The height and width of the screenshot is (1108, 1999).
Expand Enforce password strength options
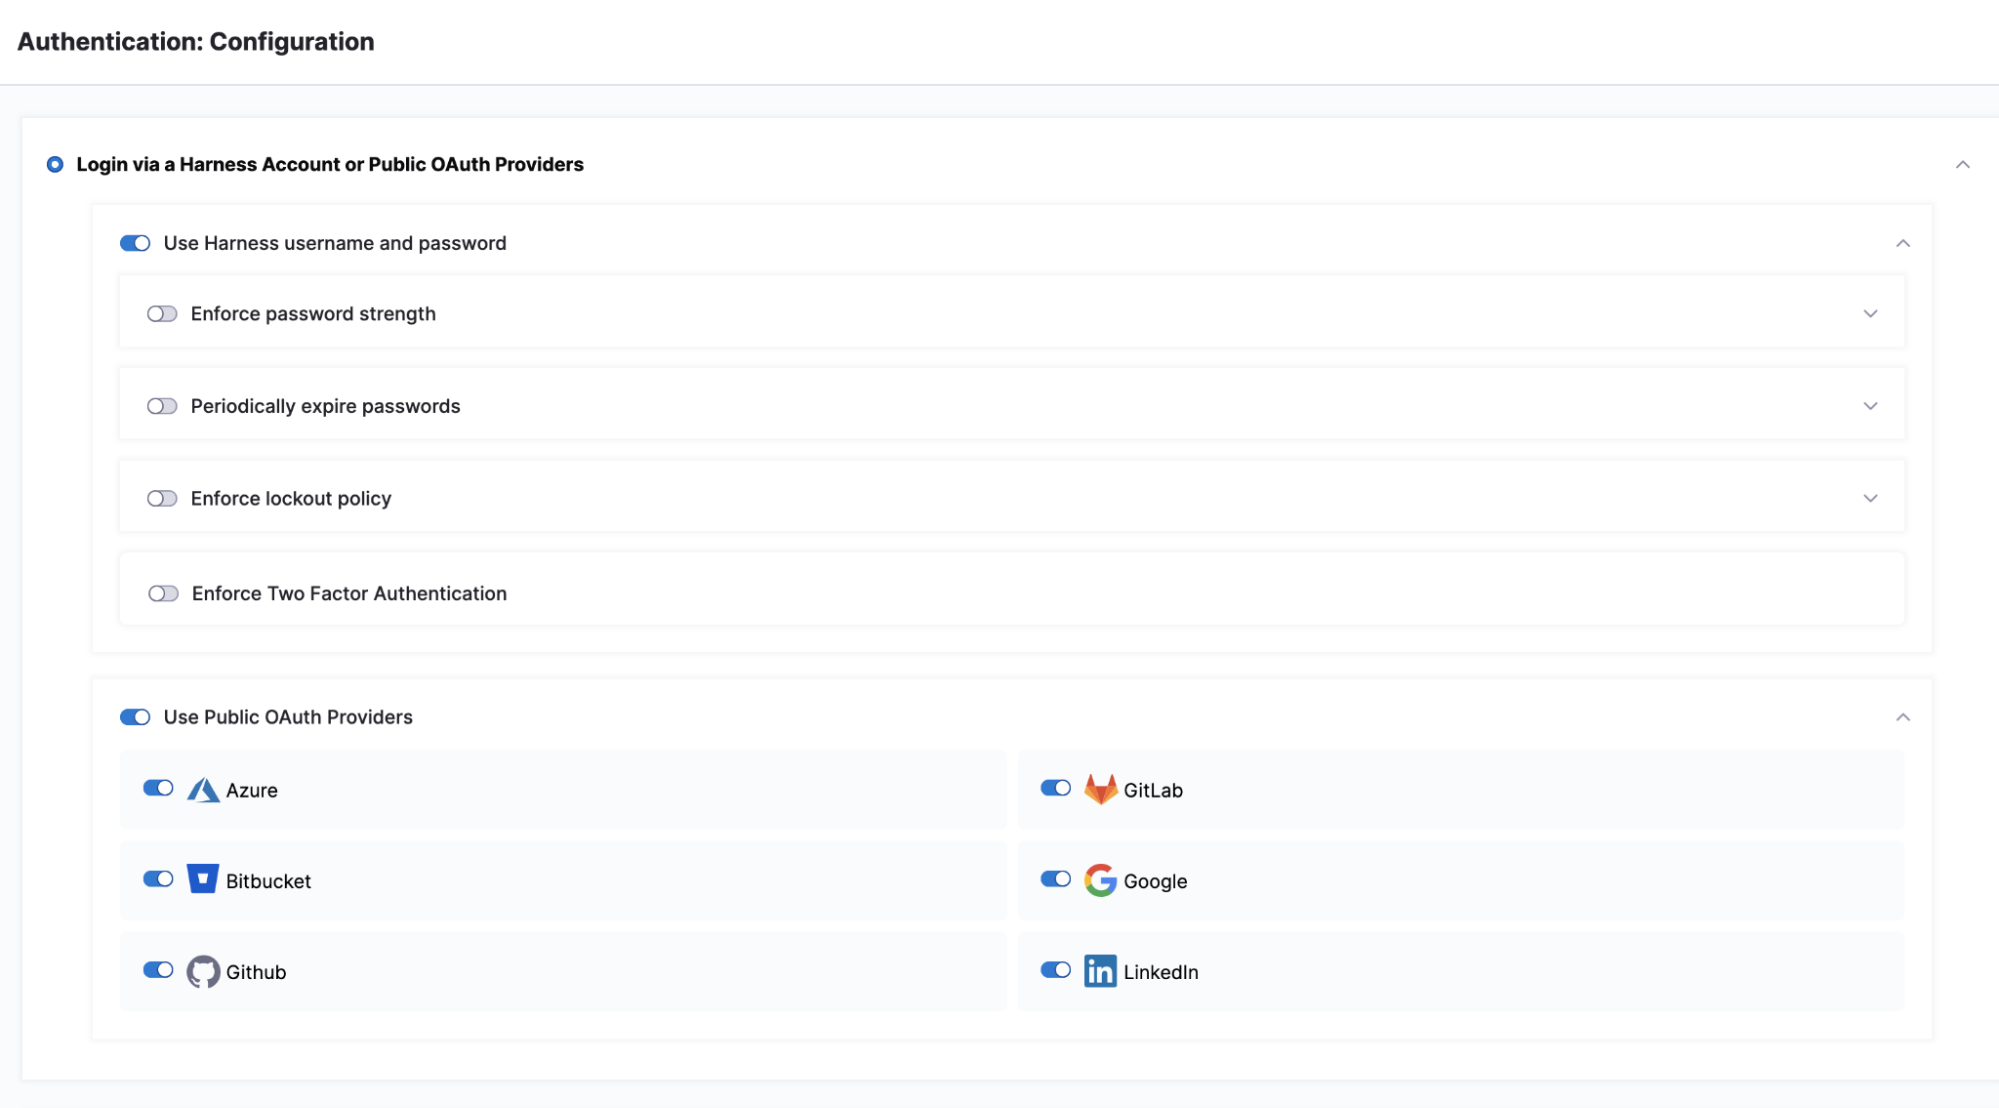pyautogui.click(x=1869, y=313)
